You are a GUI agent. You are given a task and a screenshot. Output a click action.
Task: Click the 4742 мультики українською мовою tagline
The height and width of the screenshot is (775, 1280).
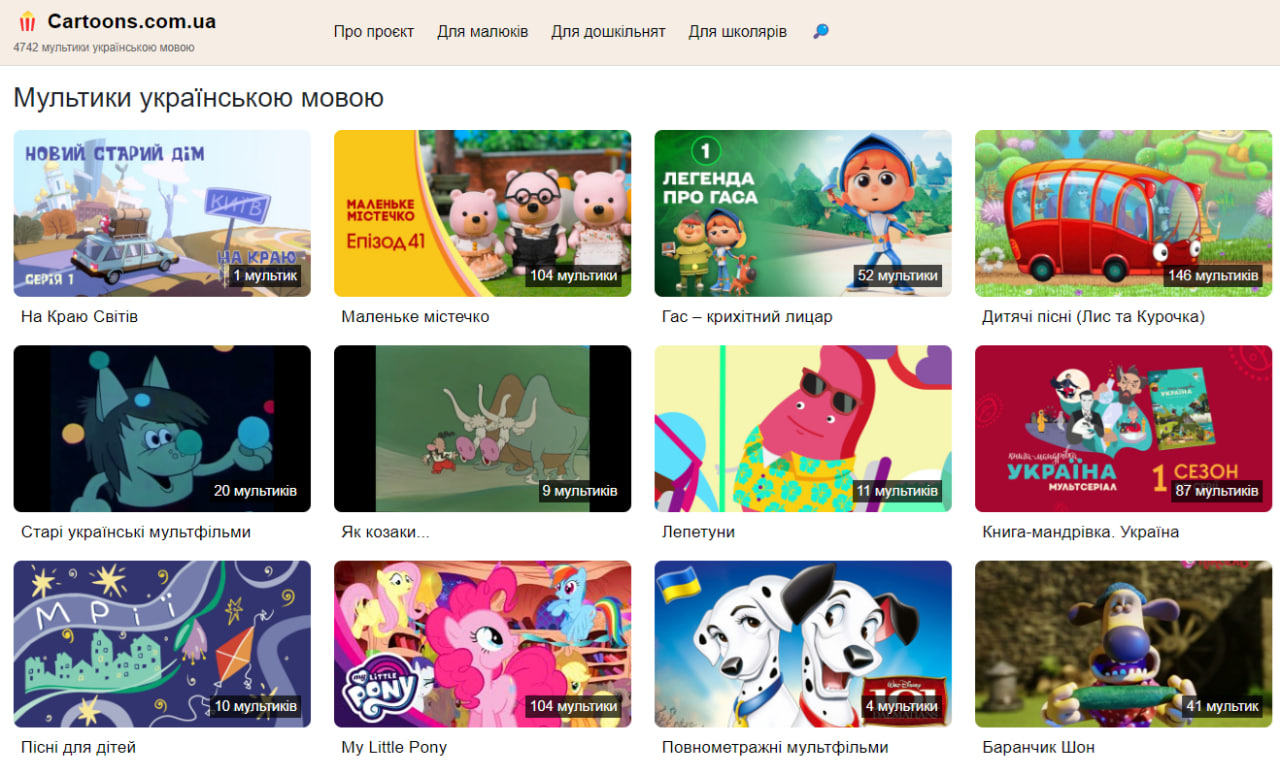coord(104,47)
